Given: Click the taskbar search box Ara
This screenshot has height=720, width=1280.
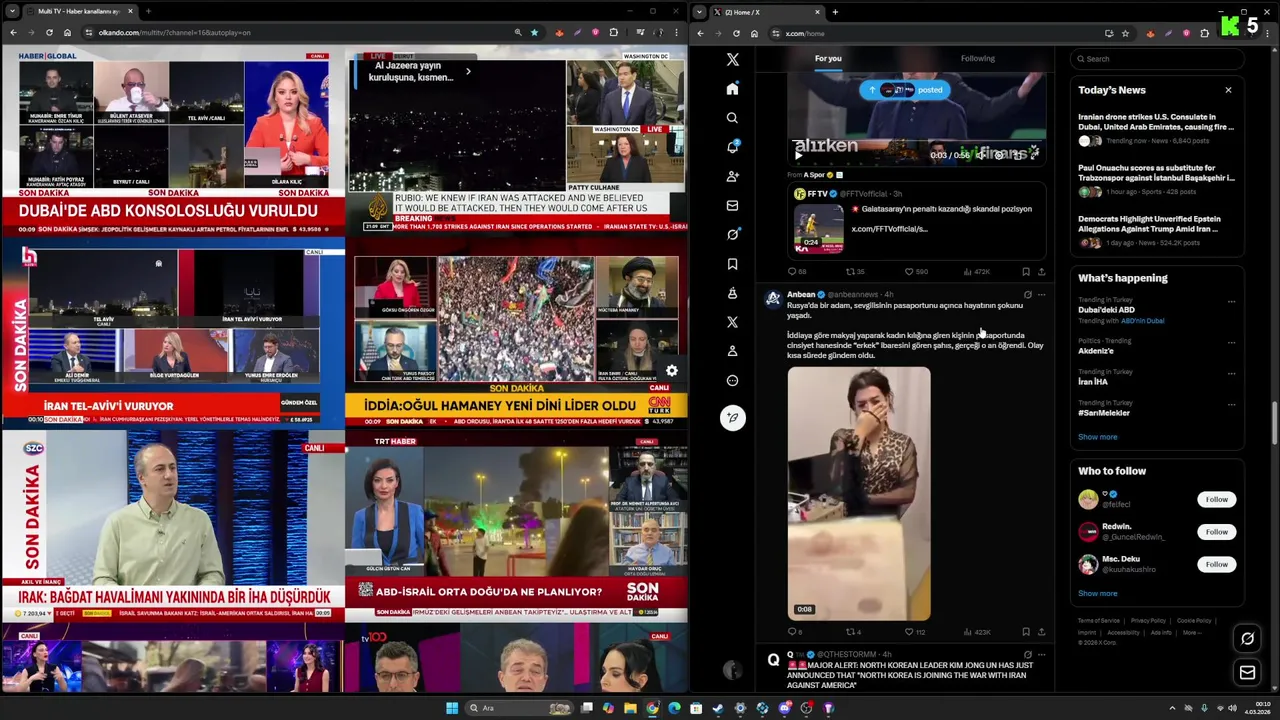Looking at the screenshot, I should tap(520, 708).
